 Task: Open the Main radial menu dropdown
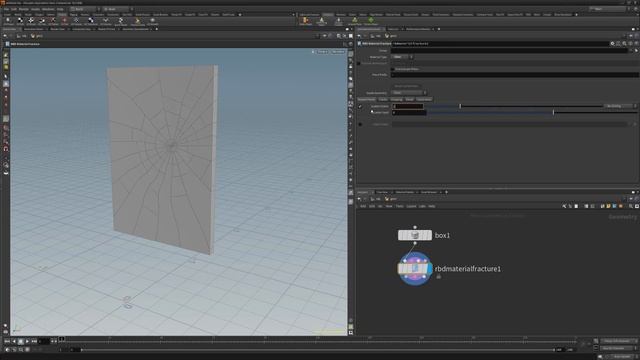tap(118, 9)
